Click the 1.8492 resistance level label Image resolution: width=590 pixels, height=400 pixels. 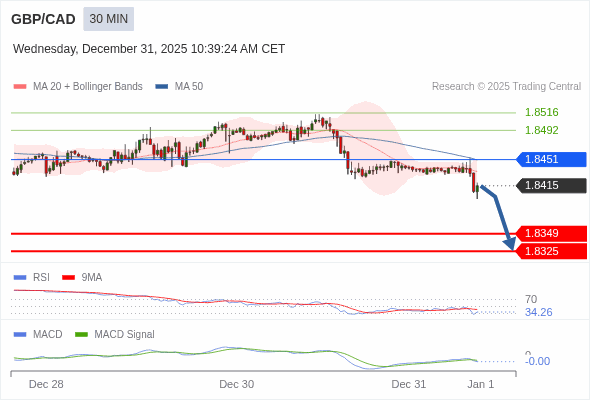541,130
